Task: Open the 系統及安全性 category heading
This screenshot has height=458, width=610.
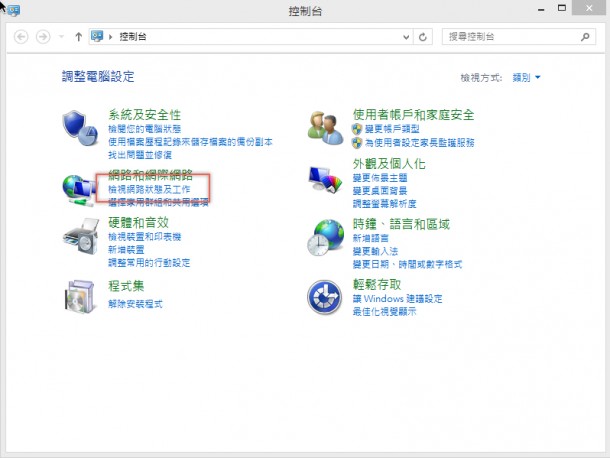Action: coord(144,115)
